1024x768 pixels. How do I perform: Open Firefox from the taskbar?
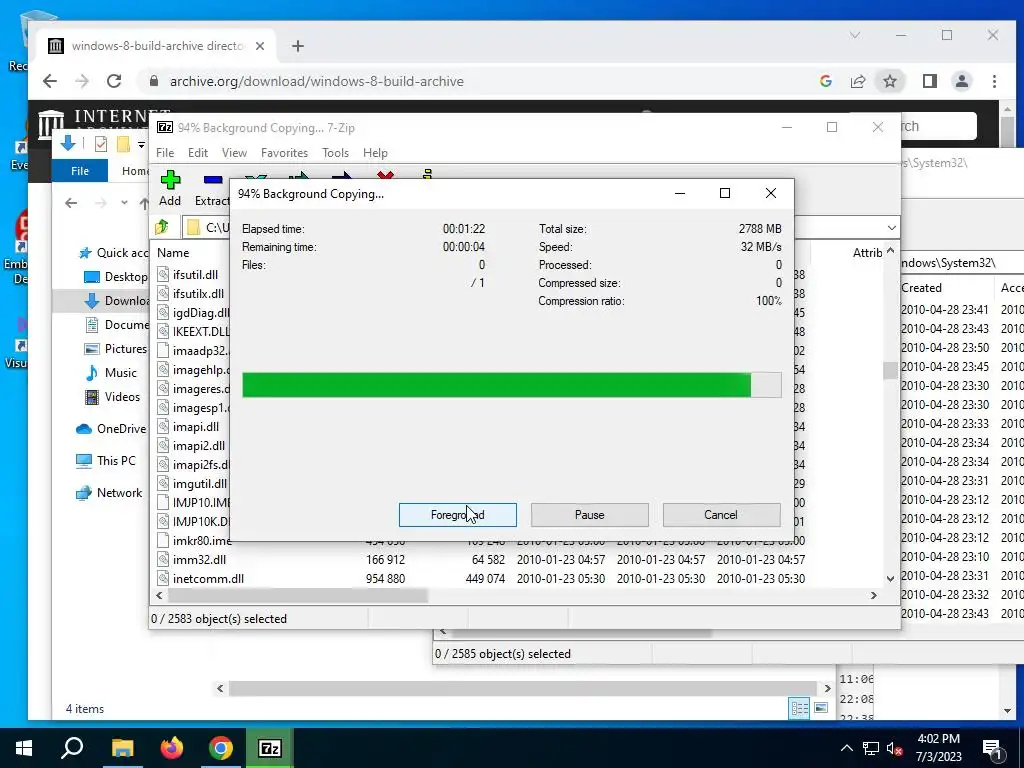coord(172,748)
